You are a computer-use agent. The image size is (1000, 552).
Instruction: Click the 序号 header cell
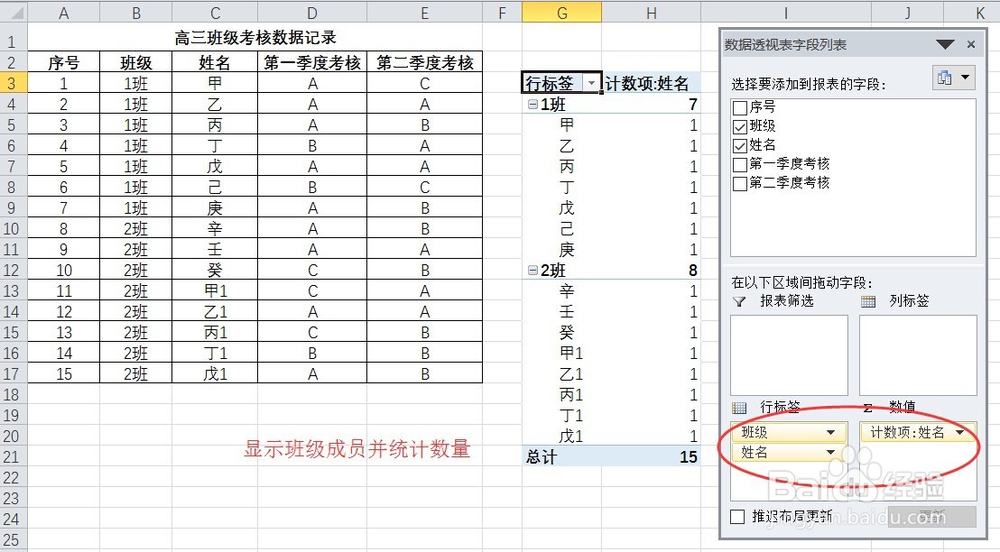64,62
